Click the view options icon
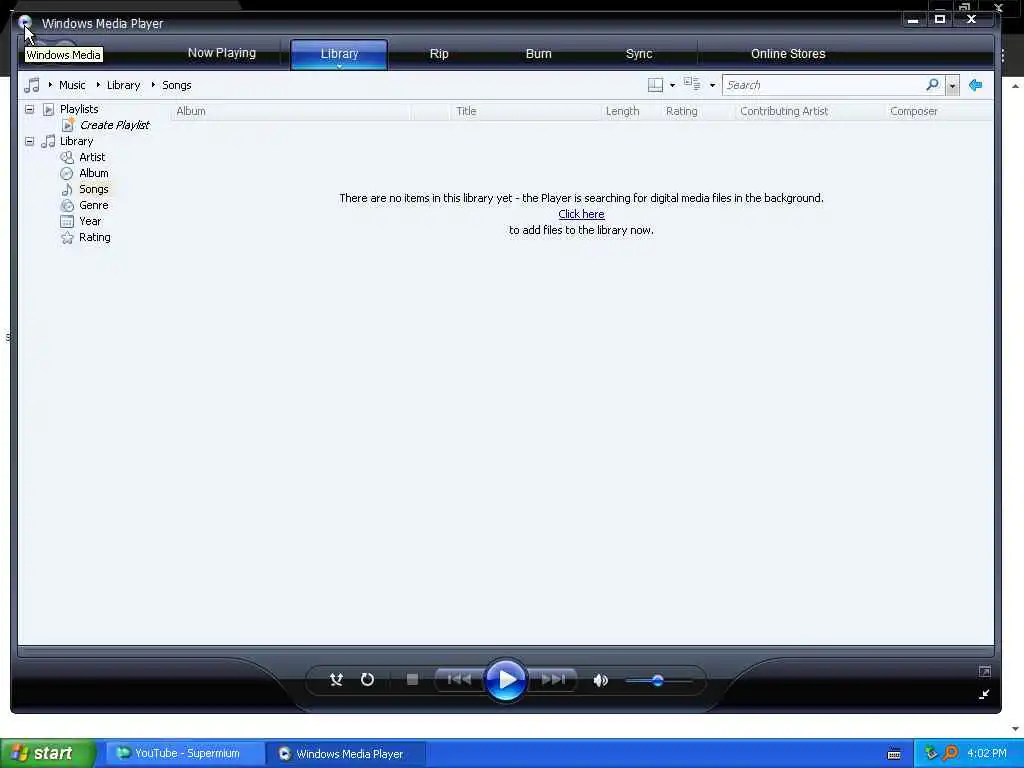Viewport: 1024px width, 768px height. click(692, 84)
